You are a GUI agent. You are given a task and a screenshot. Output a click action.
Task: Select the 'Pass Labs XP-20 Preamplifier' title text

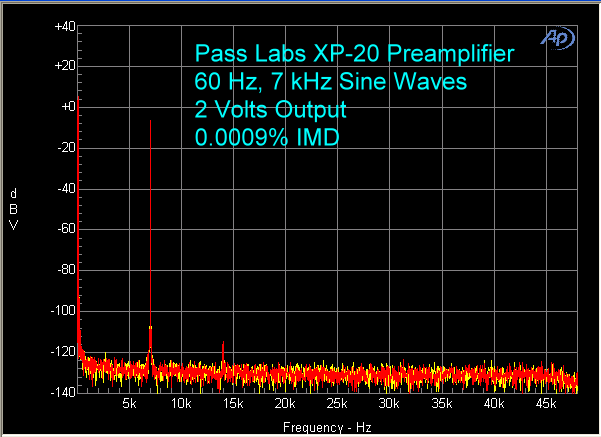coord(354,53)
